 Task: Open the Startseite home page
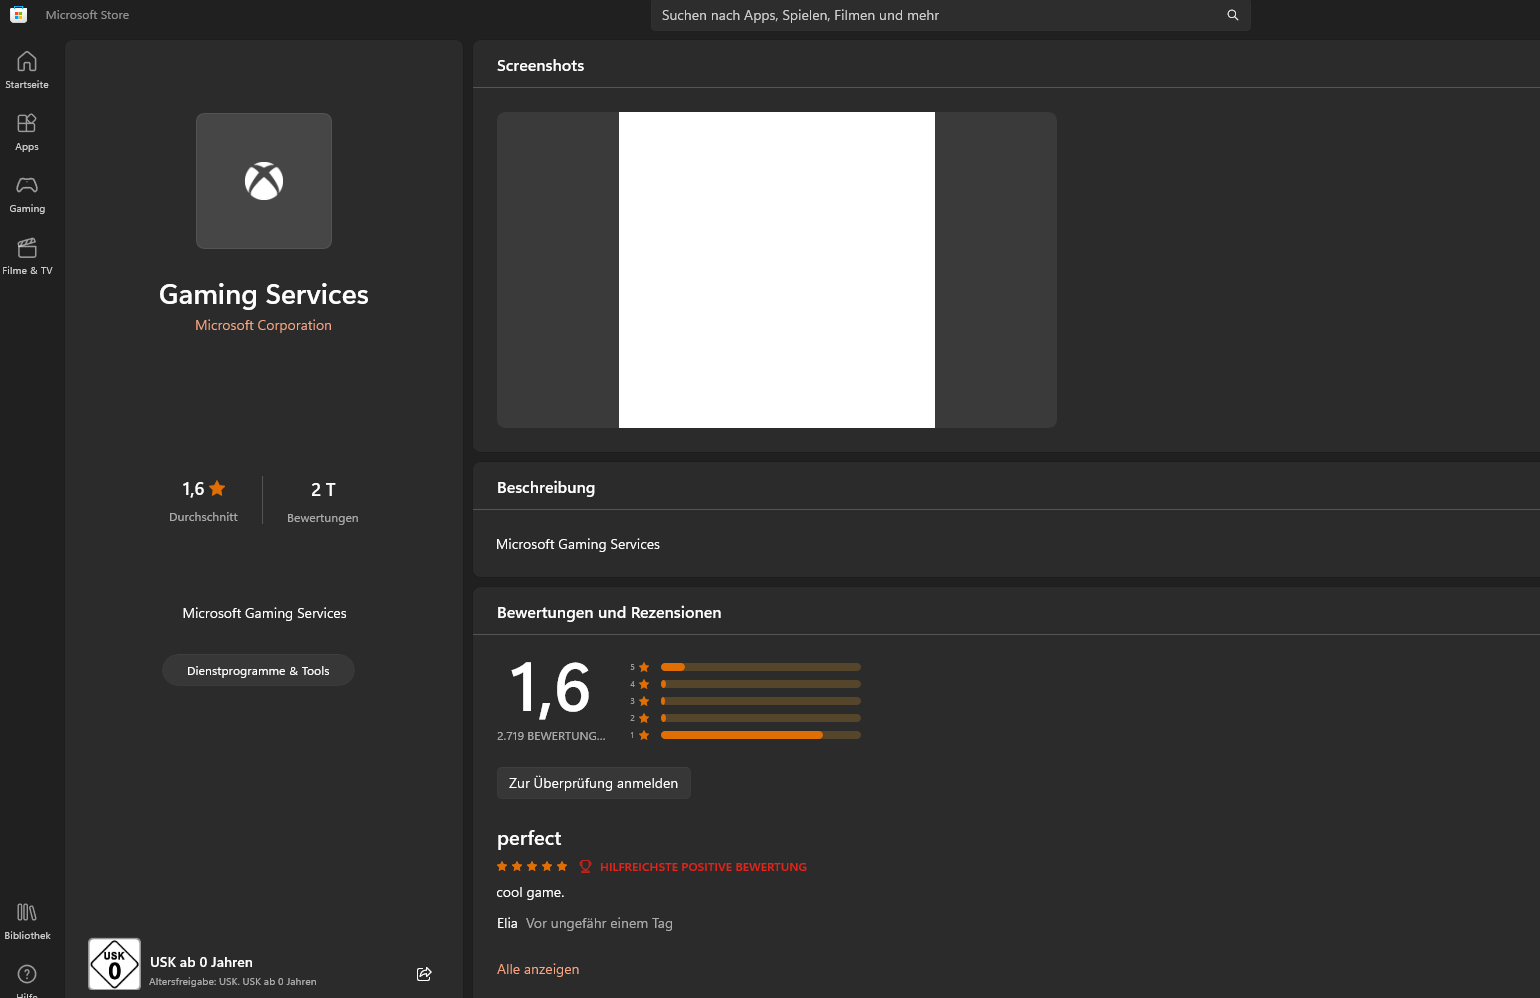(x=27, y=70)
